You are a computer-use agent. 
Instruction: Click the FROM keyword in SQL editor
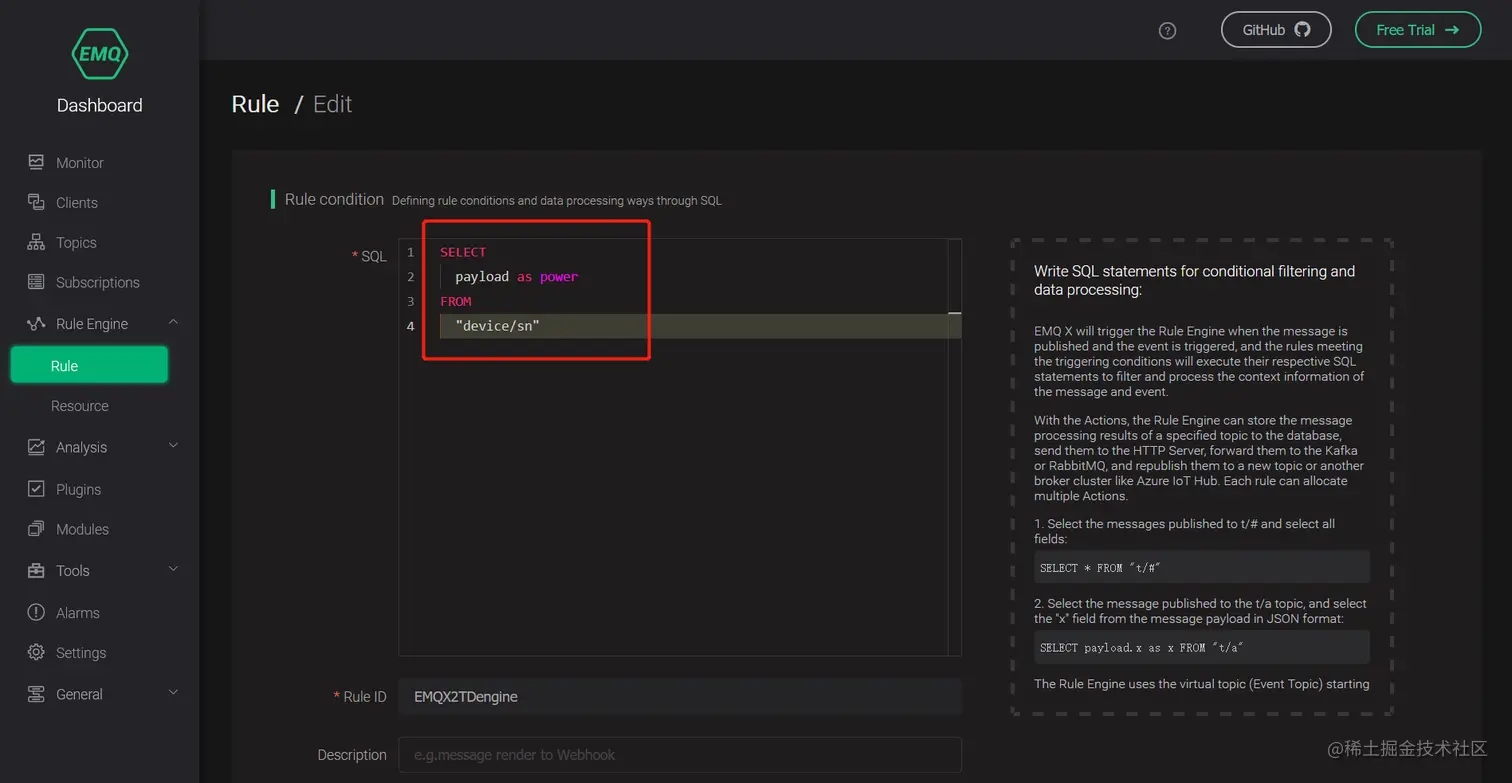(456, 301)
